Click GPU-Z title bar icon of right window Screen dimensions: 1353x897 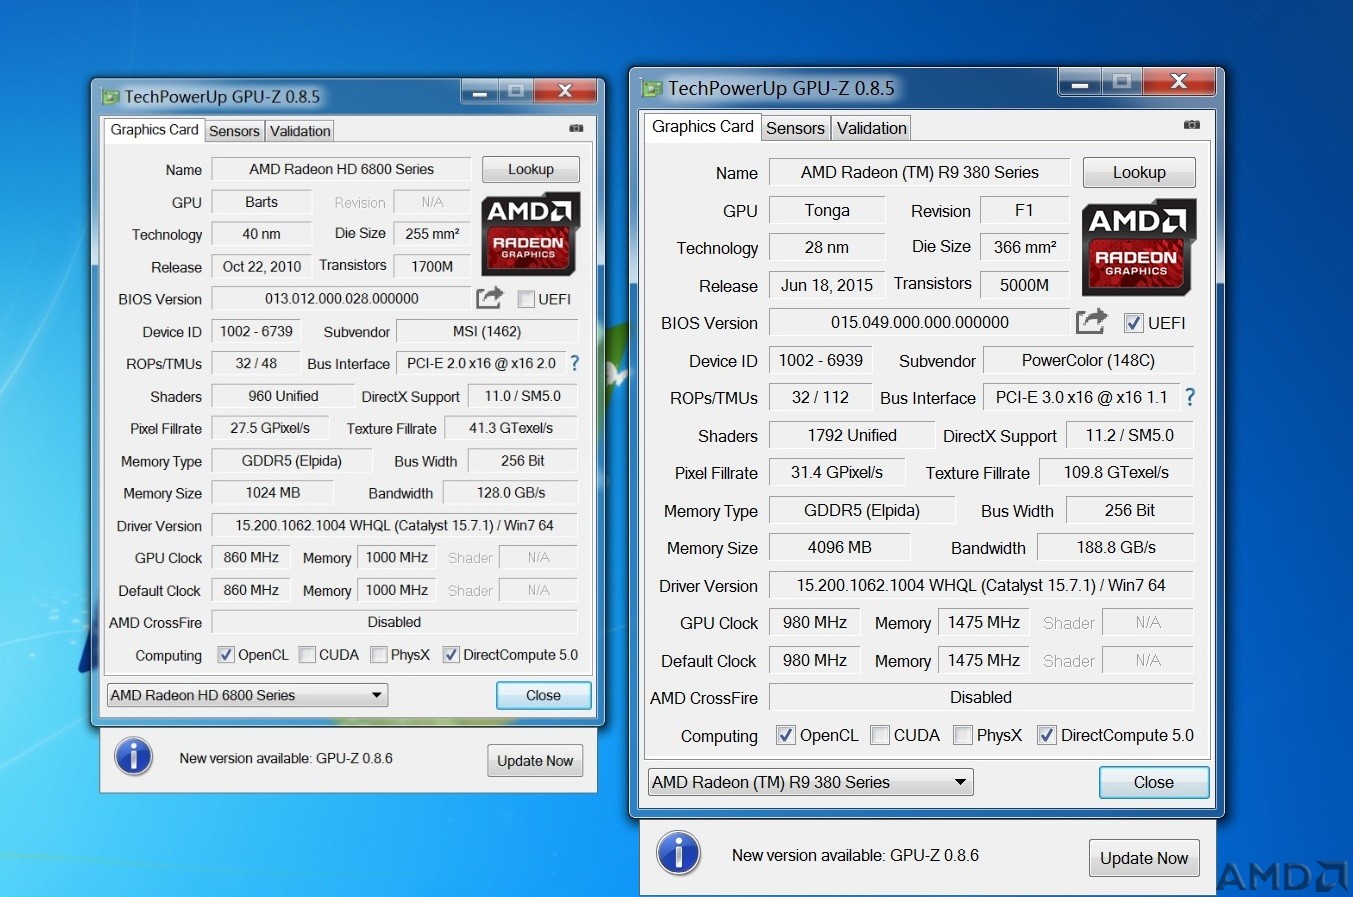click(x=652, y=88)
